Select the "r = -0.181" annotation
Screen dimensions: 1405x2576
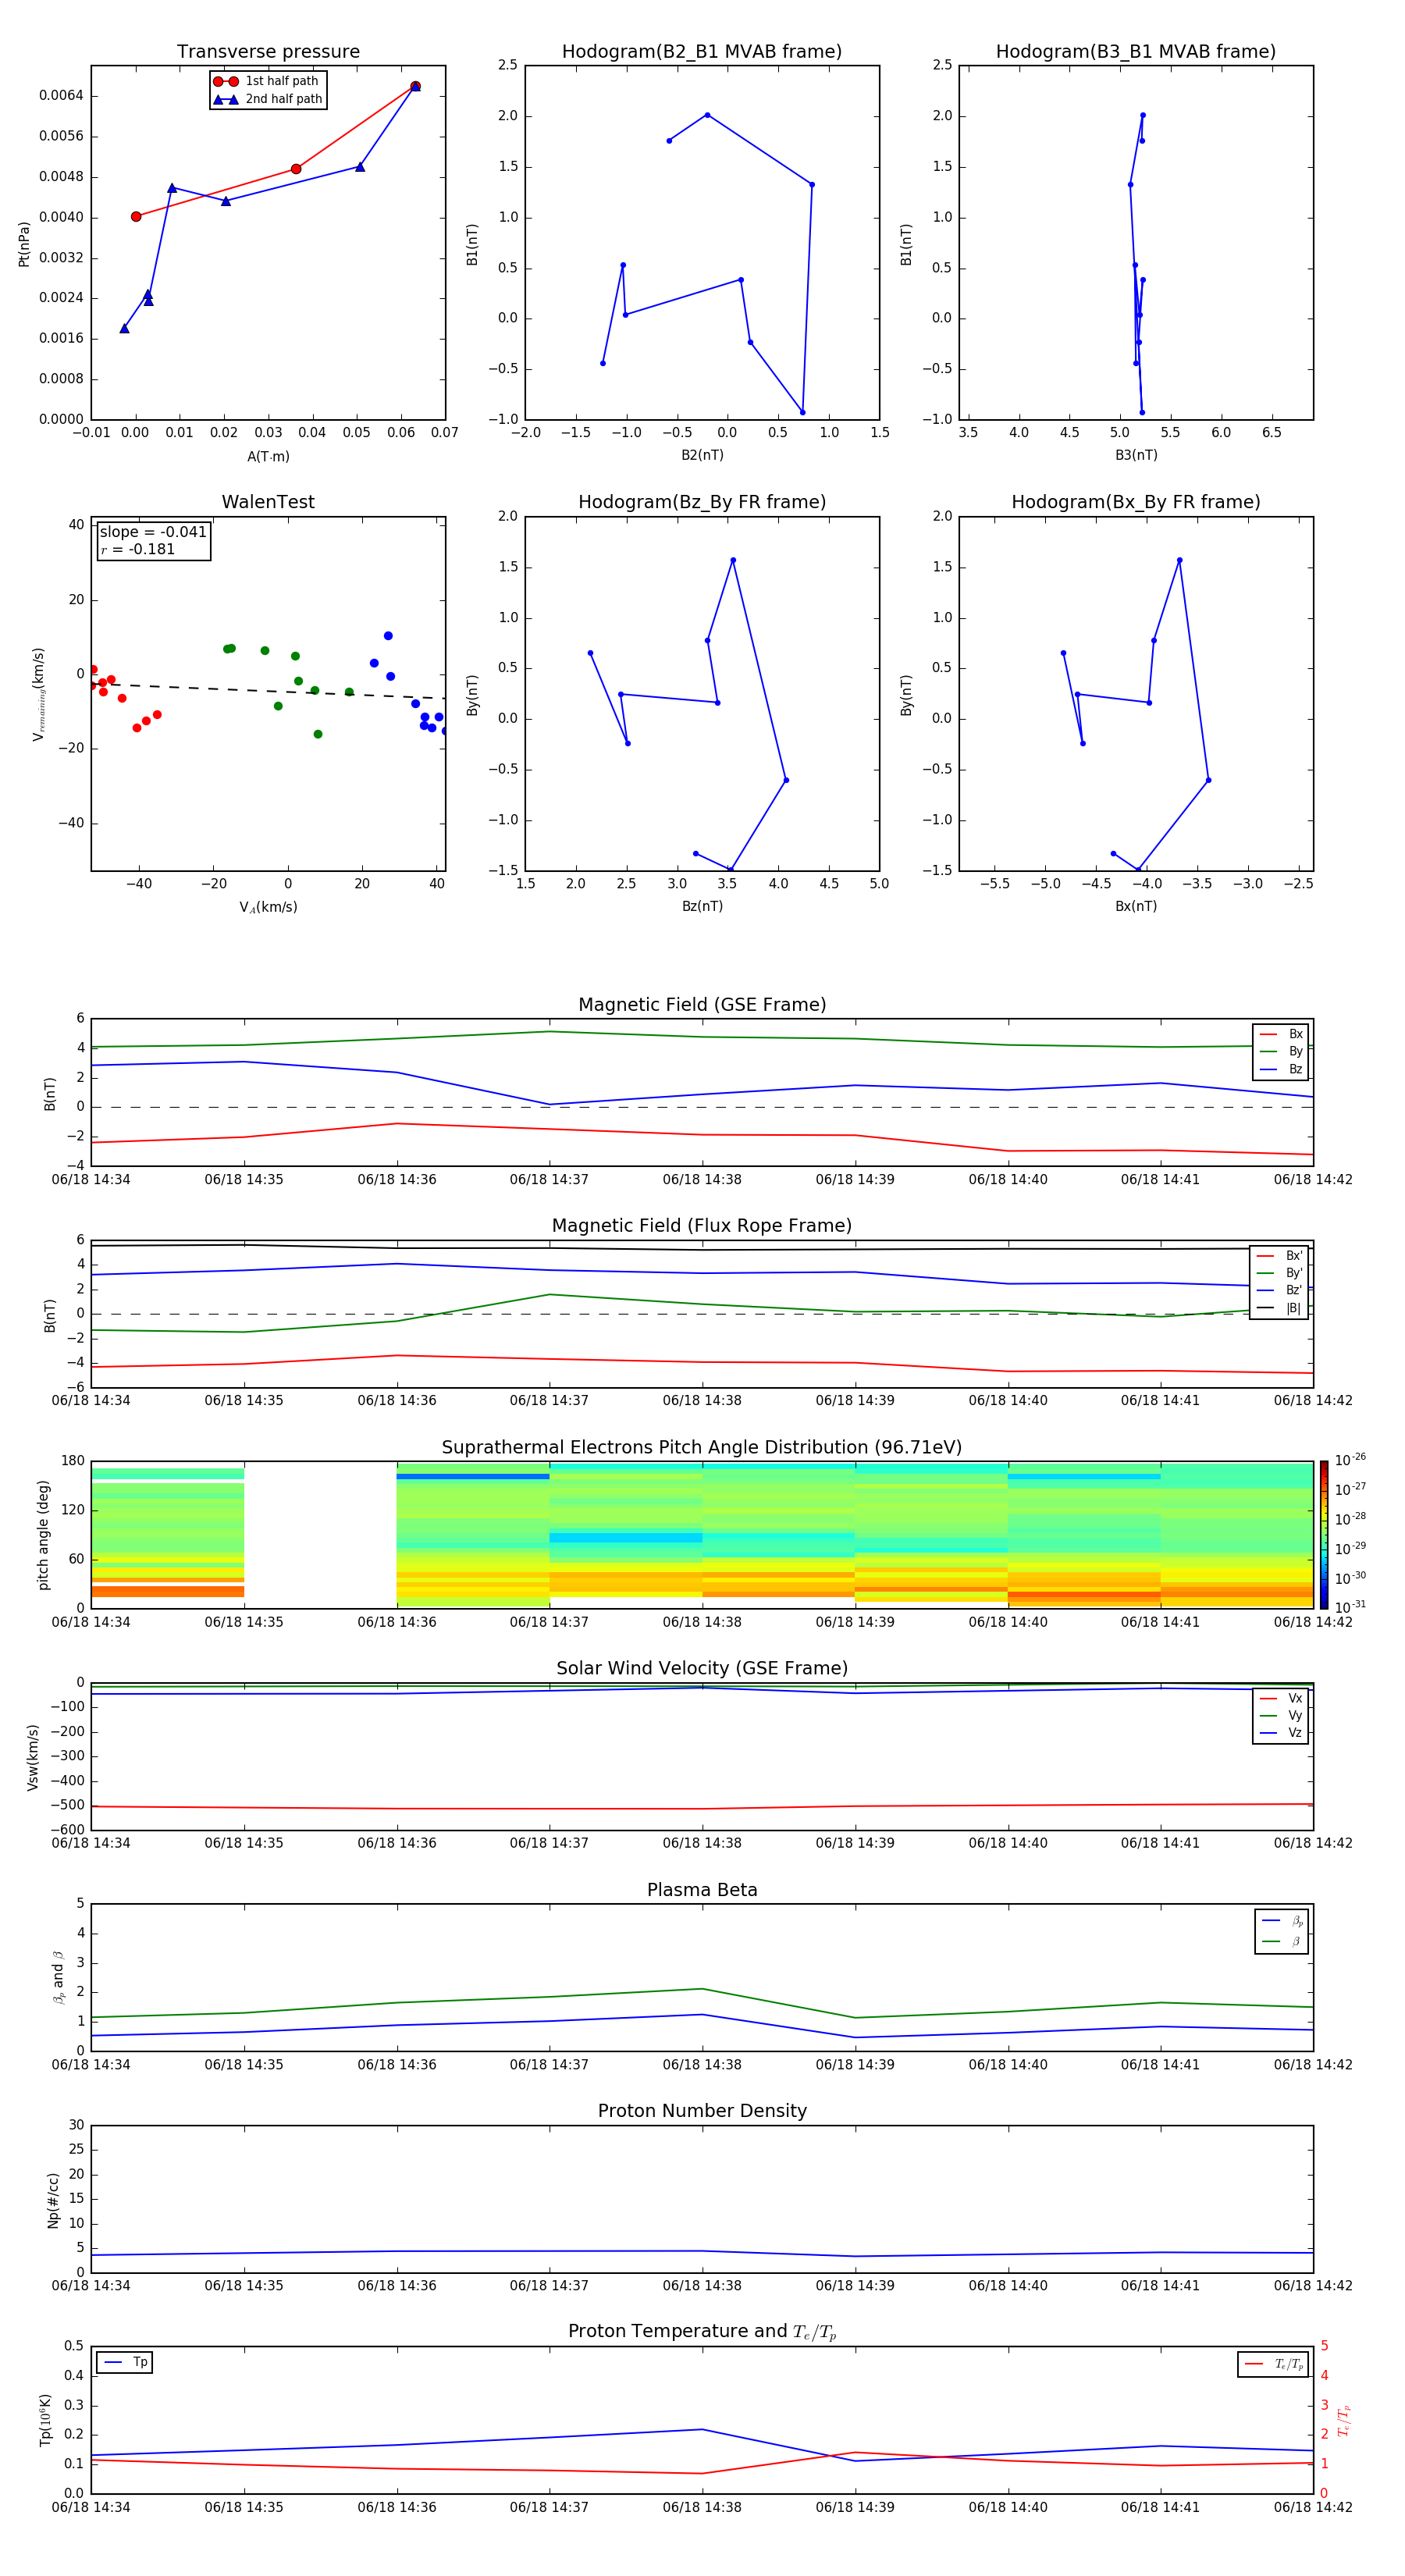pos(138,549)
